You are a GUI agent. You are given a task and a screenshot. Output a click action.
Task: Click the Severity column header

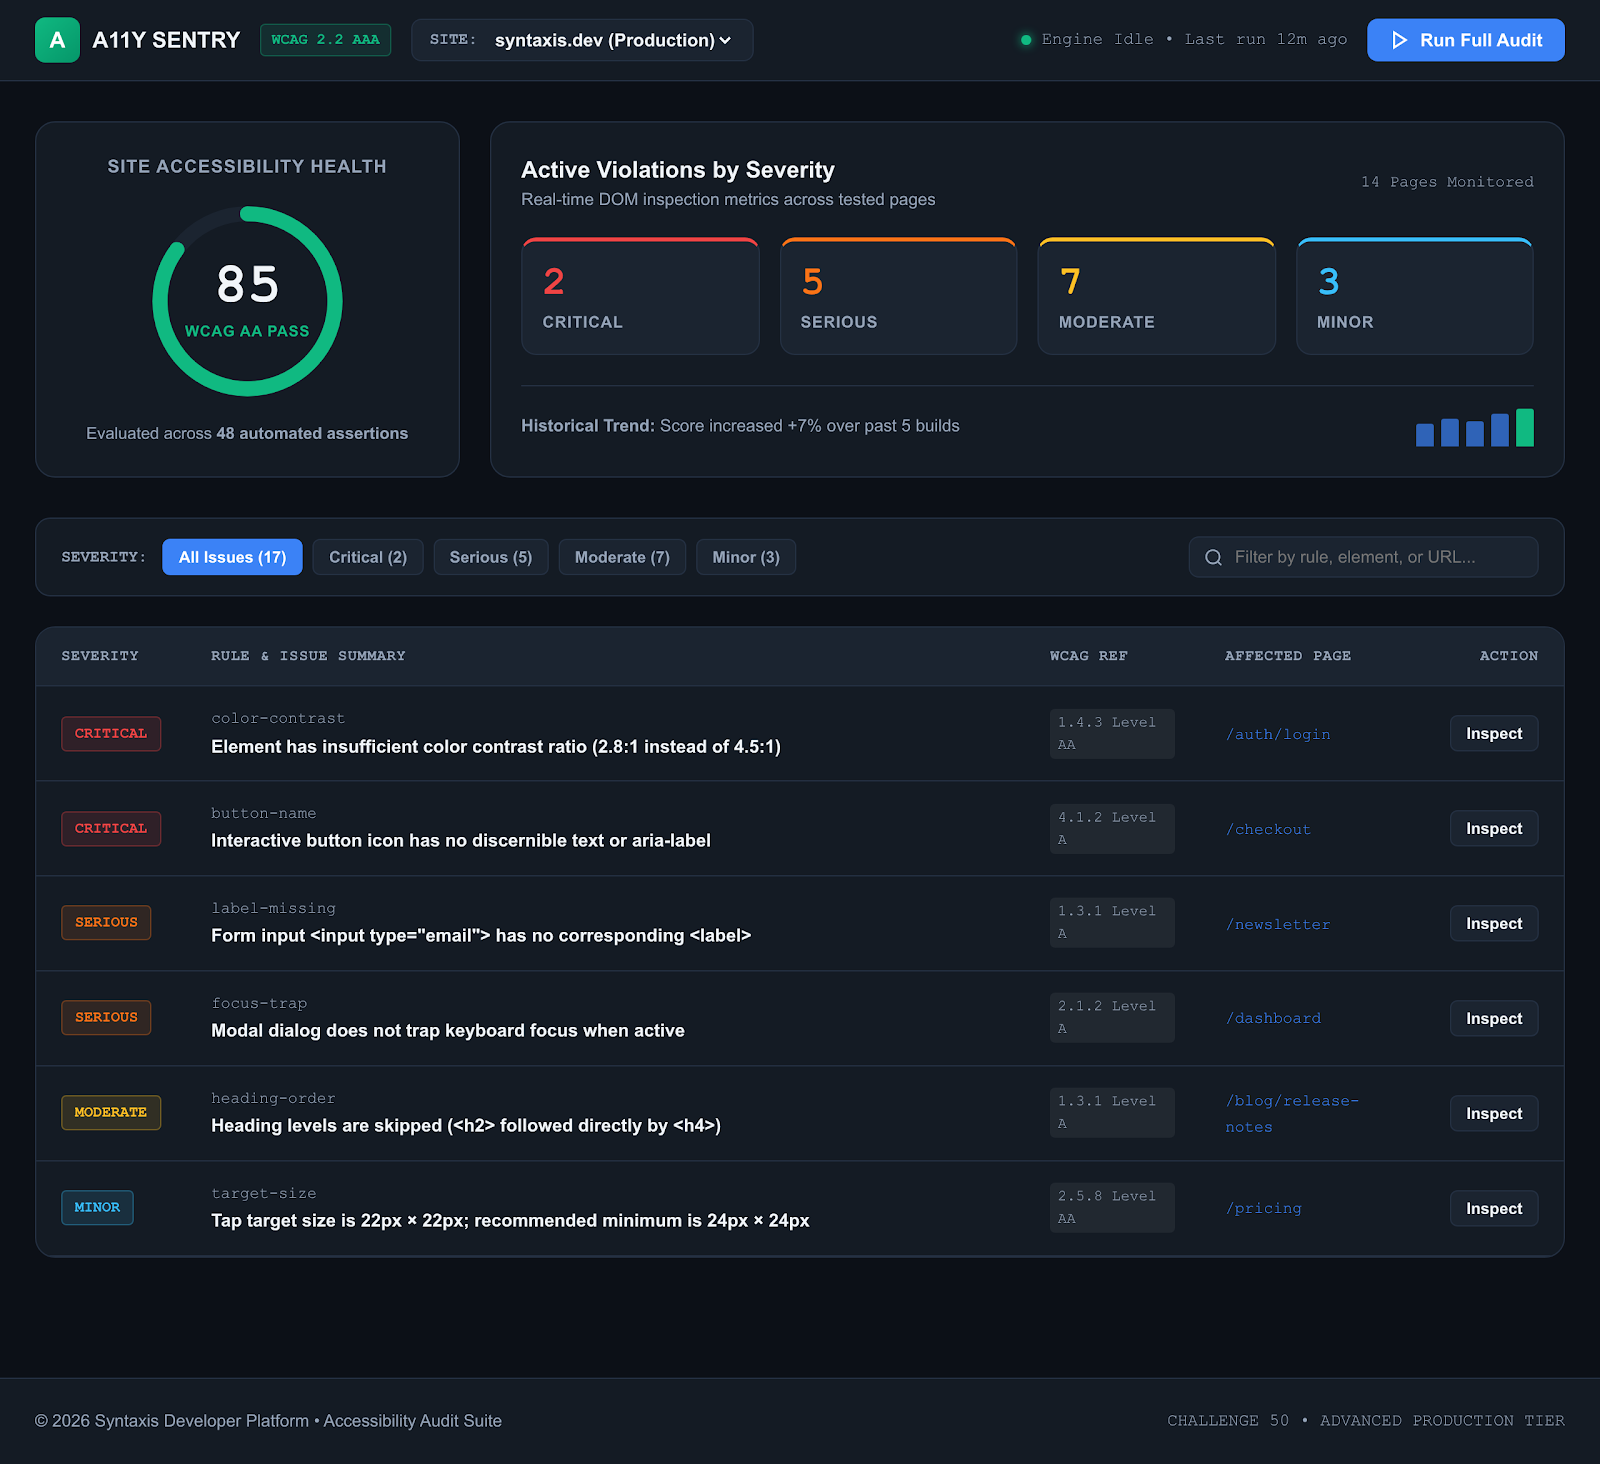pyautogui.click(x=100, y=656)
